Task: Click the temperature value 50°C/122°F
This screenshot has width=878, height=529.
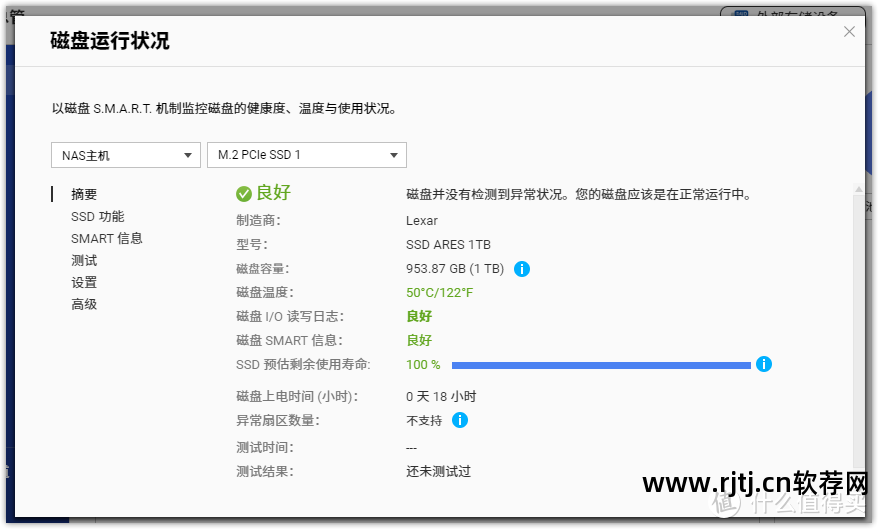Action: coord(440,293)
